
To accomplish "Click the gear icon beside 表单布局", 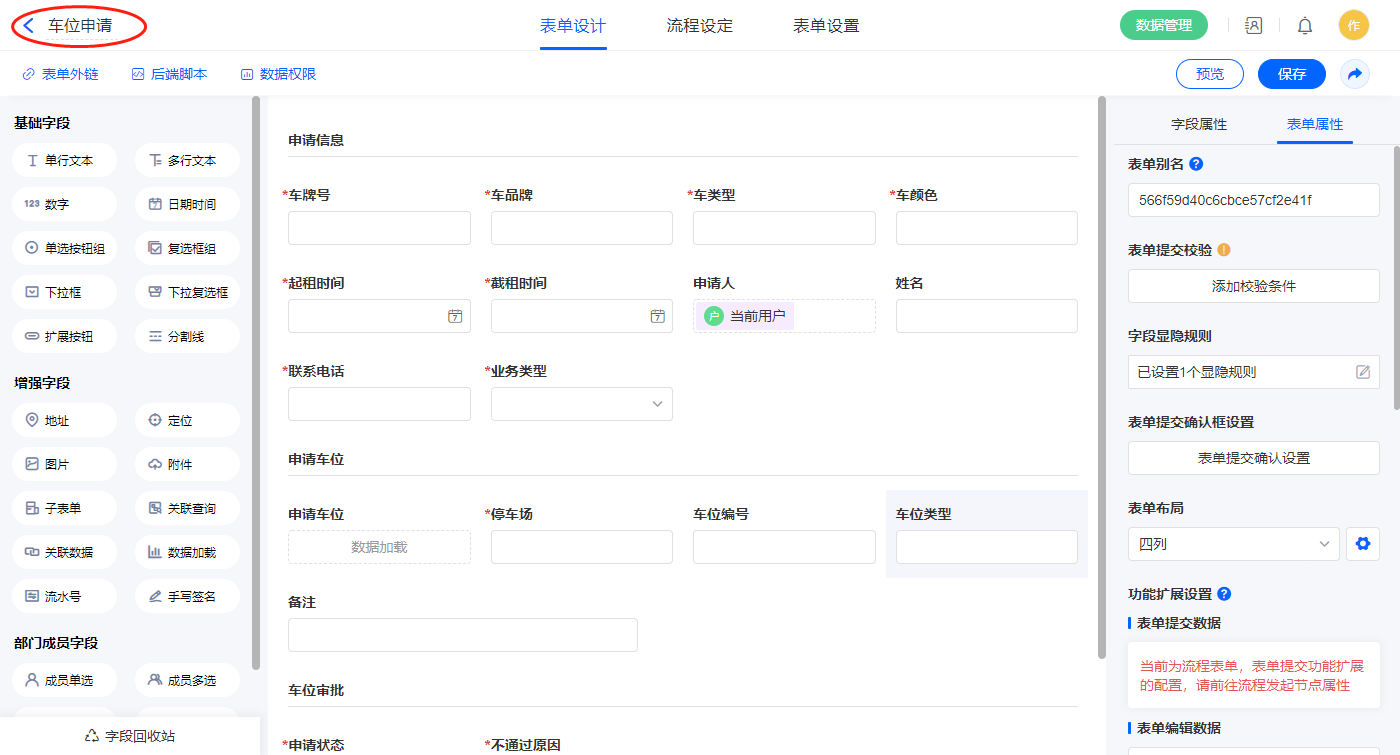I will point(1361,544).
